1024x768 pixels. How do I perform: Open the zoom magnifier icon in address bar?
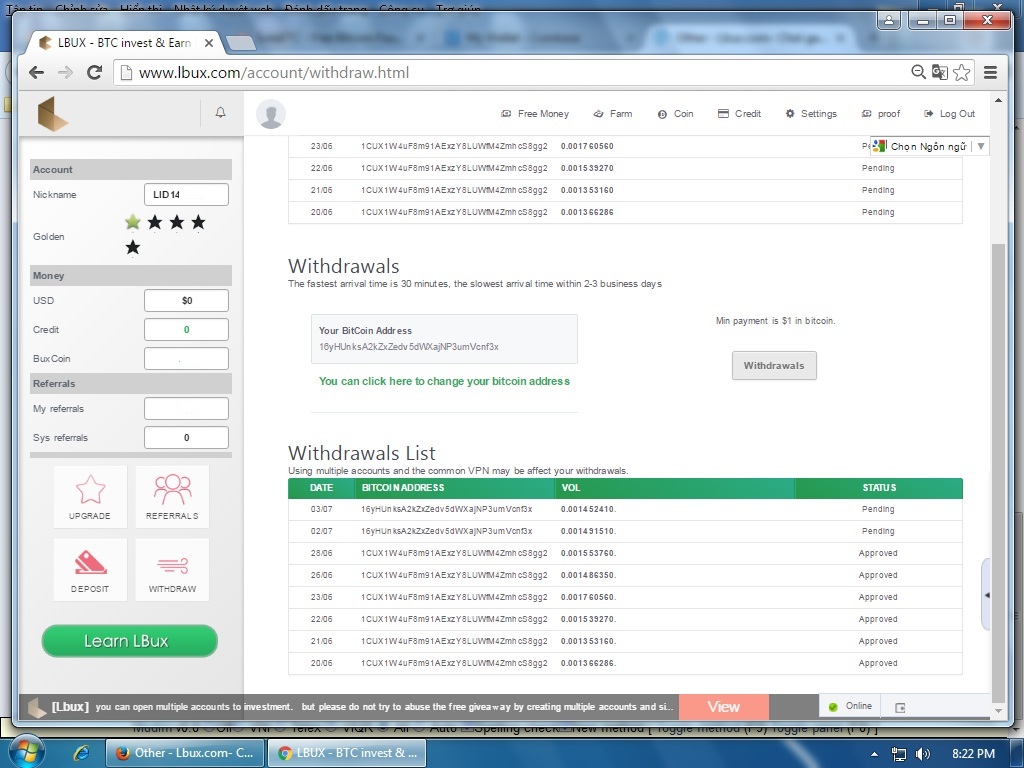pyautogui.click(x=918, y=72)
